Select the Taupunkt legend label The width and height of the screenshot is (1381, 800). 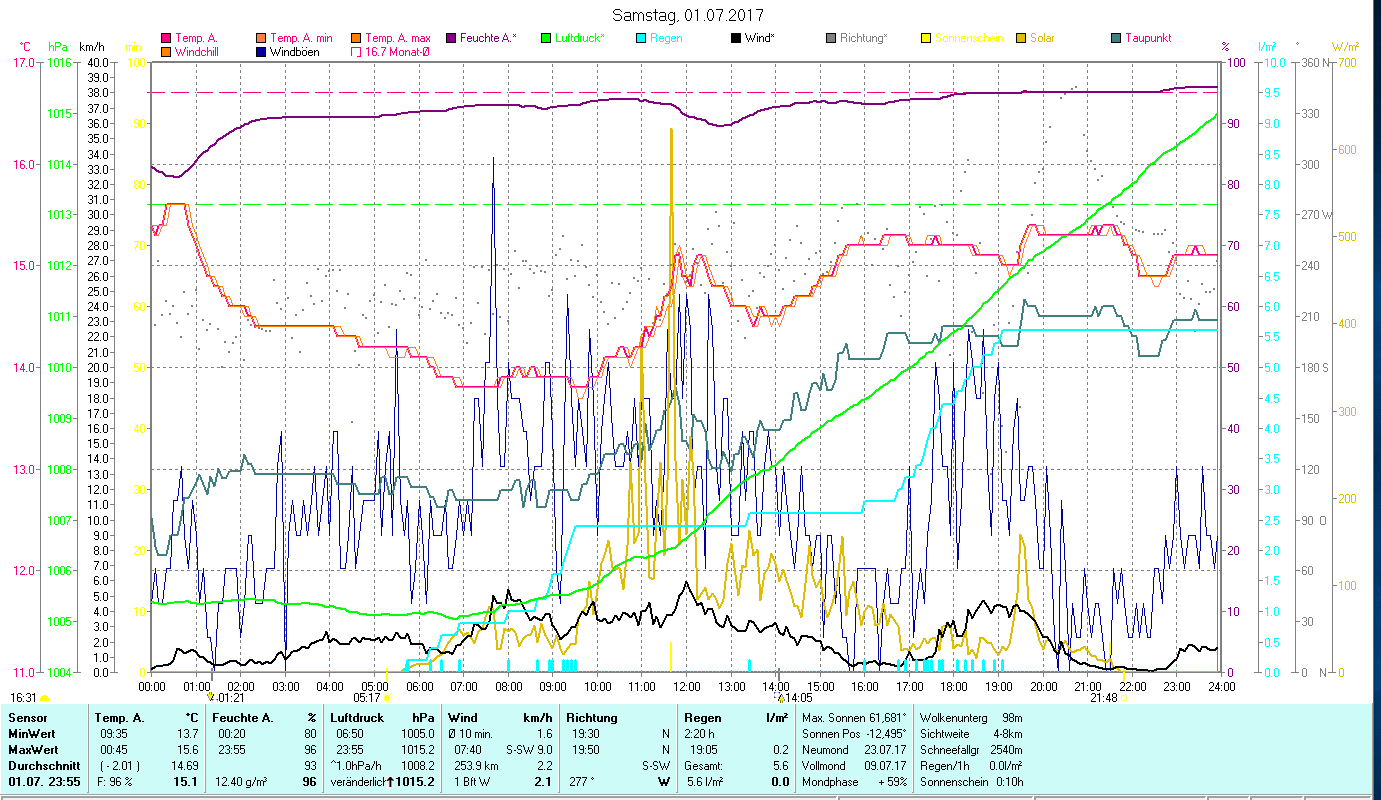1148,38
